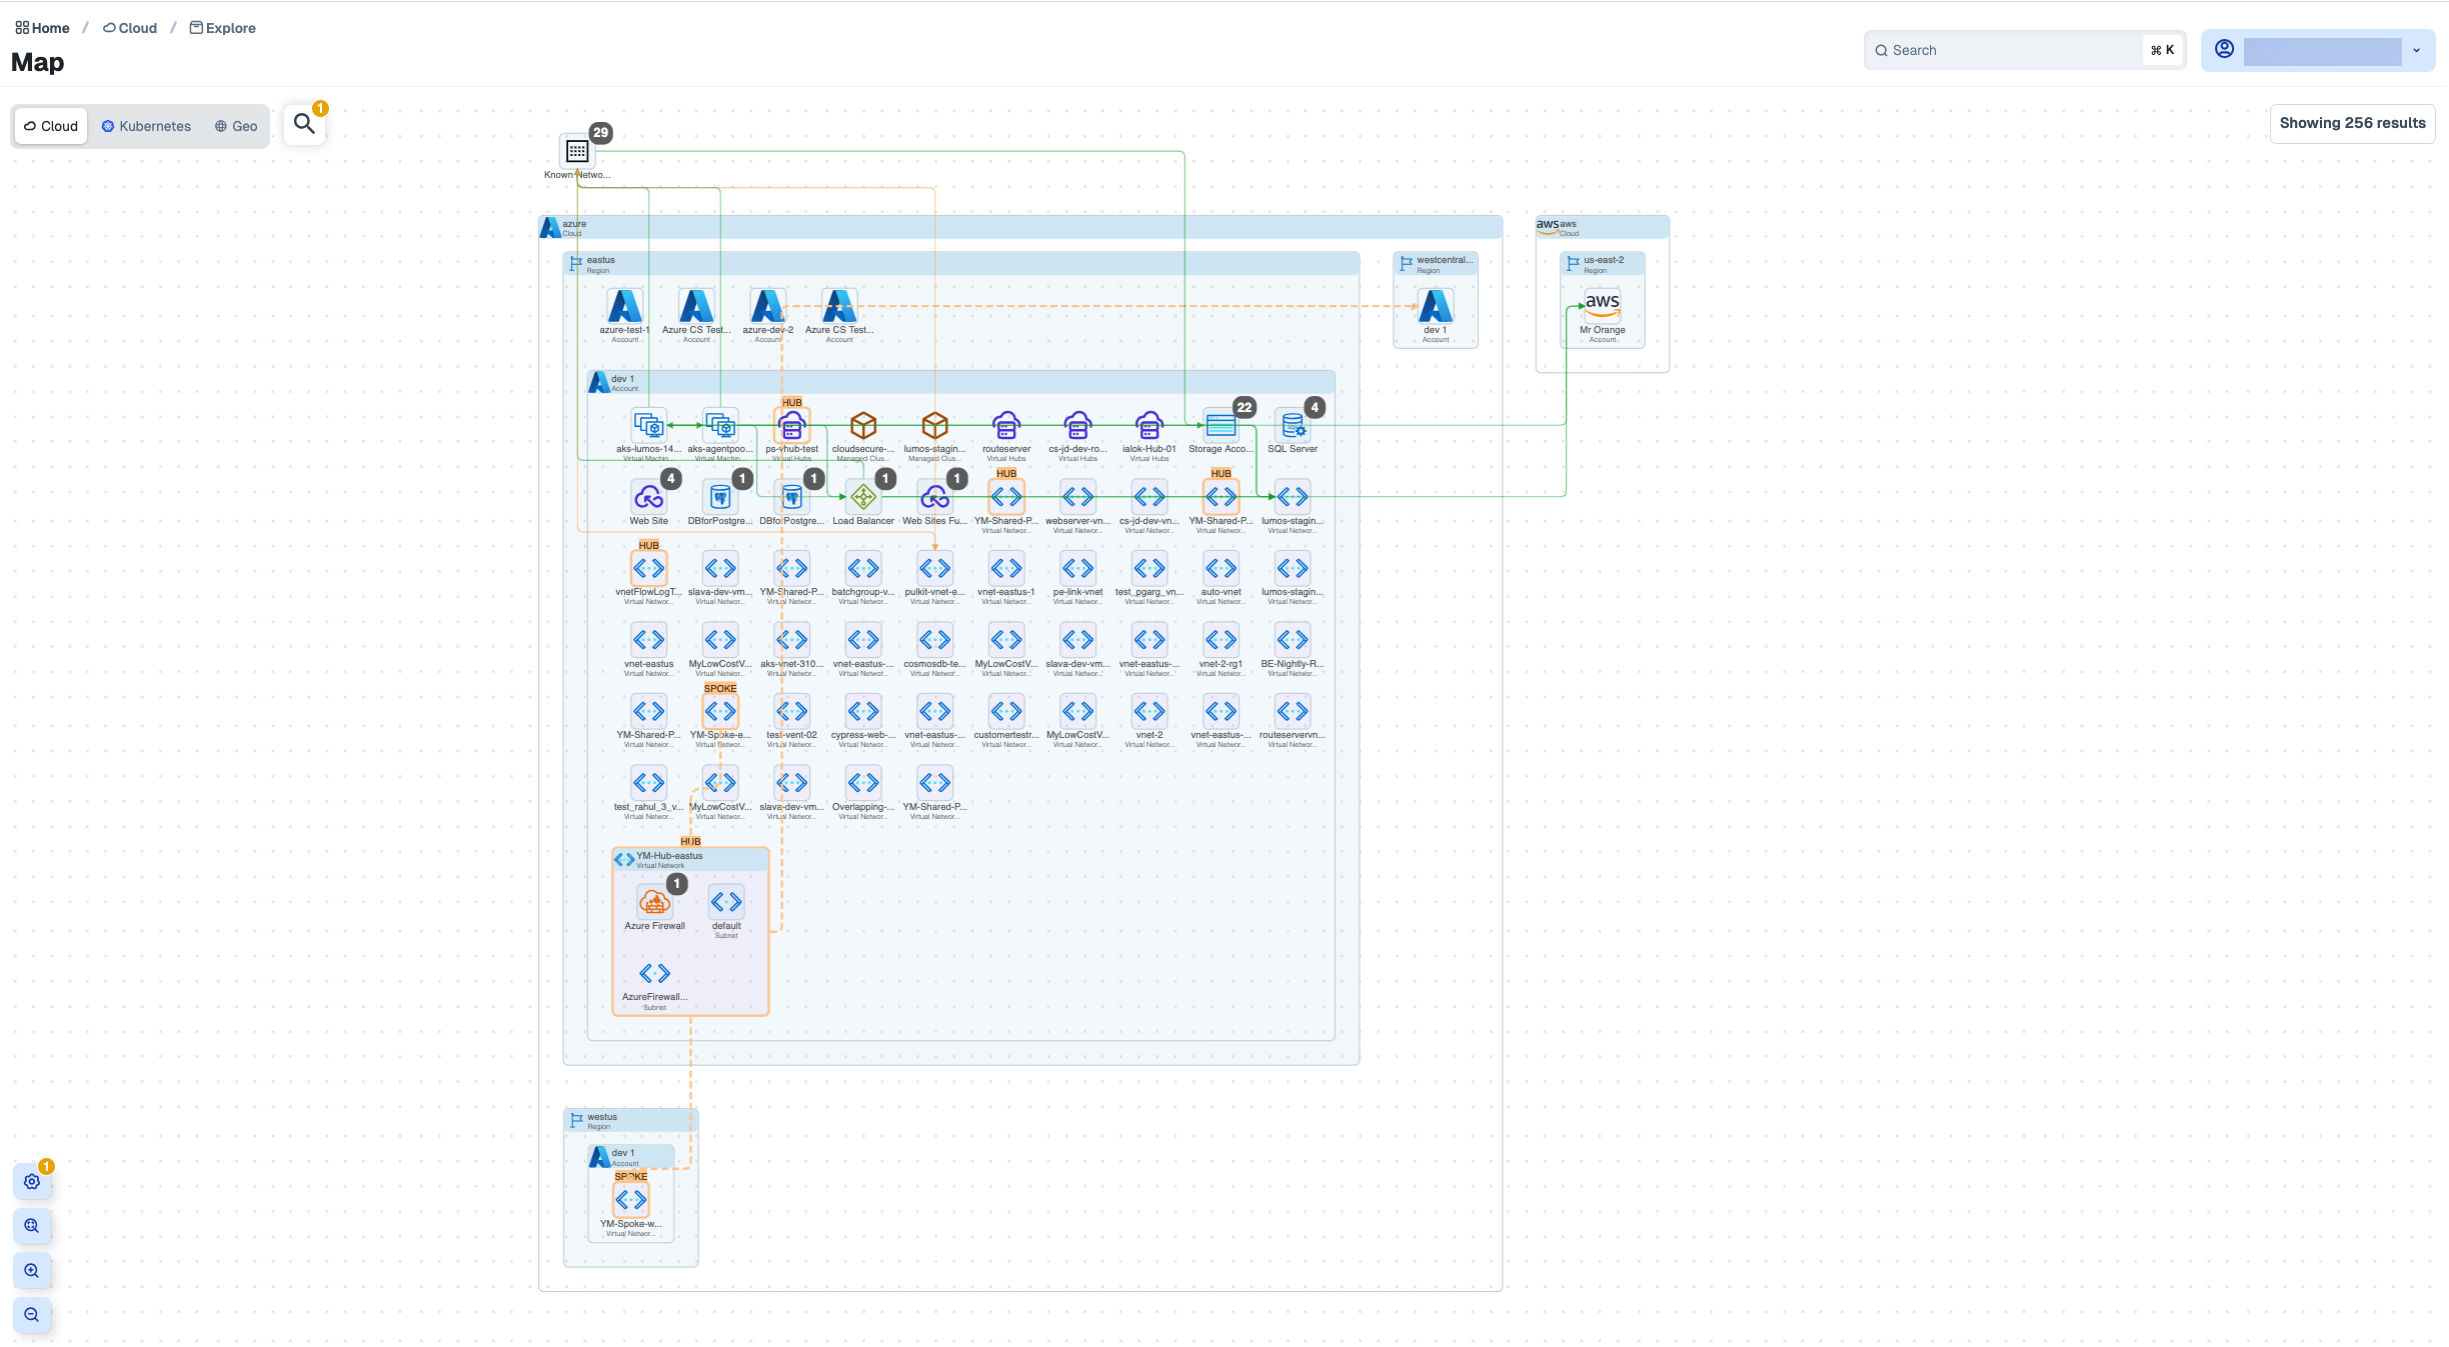This screenshot has height=1347, width=2449.
Task: Select the Web Sites Fu... node
Action: 935,497
